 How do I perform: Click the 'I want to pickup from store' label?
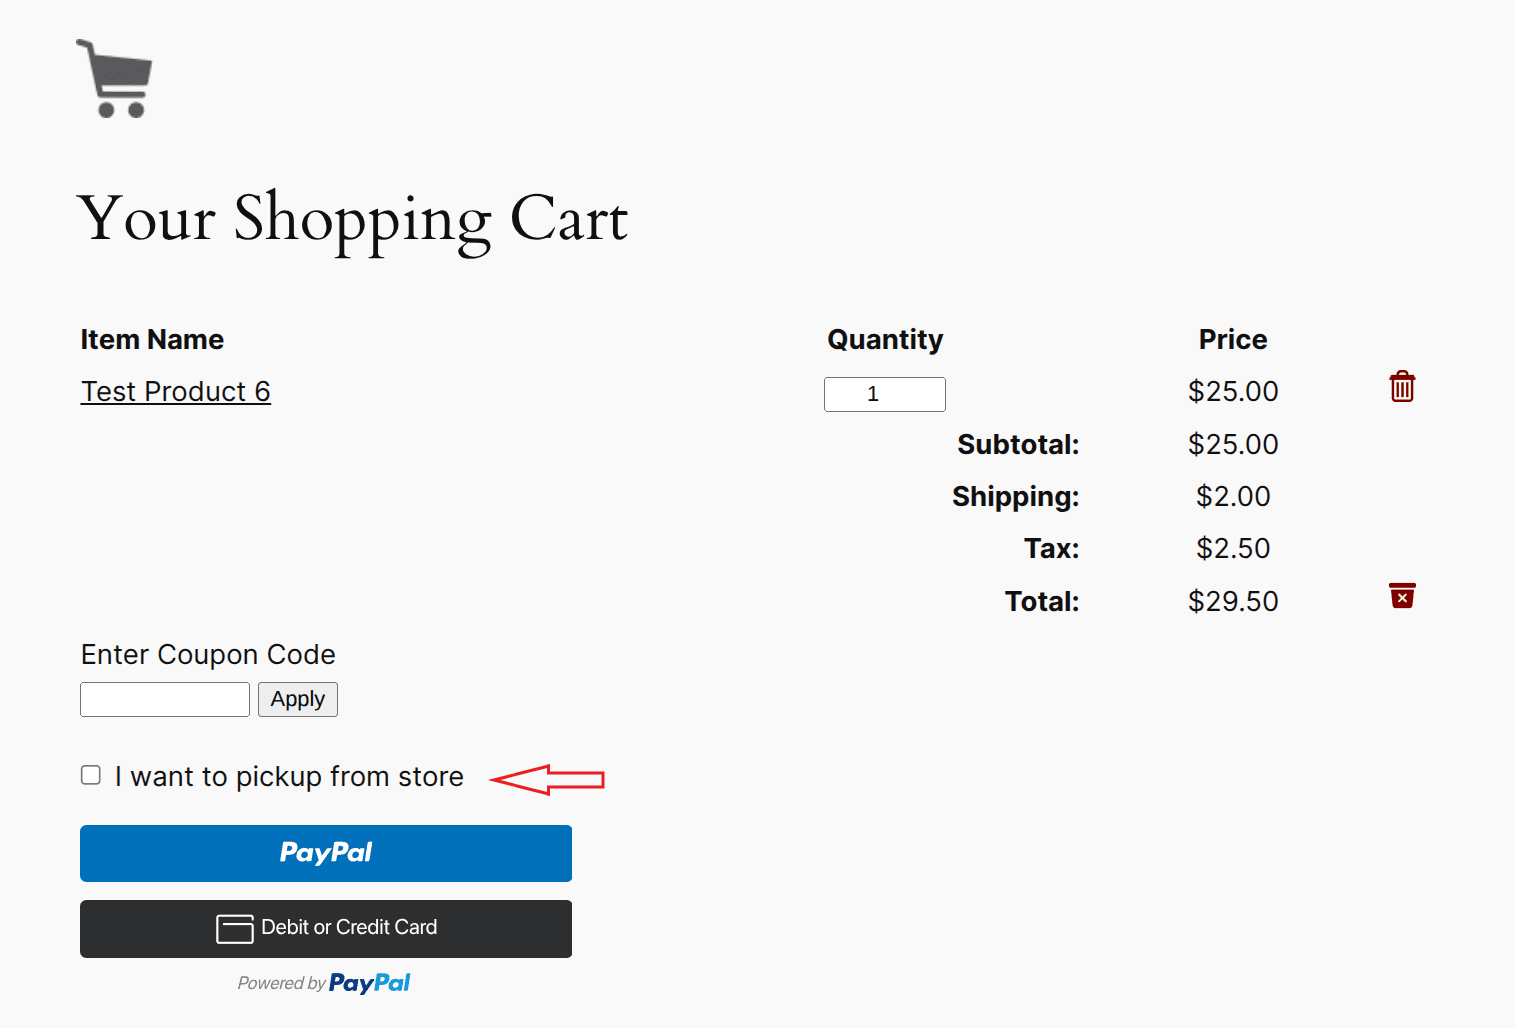pos(289,777)
